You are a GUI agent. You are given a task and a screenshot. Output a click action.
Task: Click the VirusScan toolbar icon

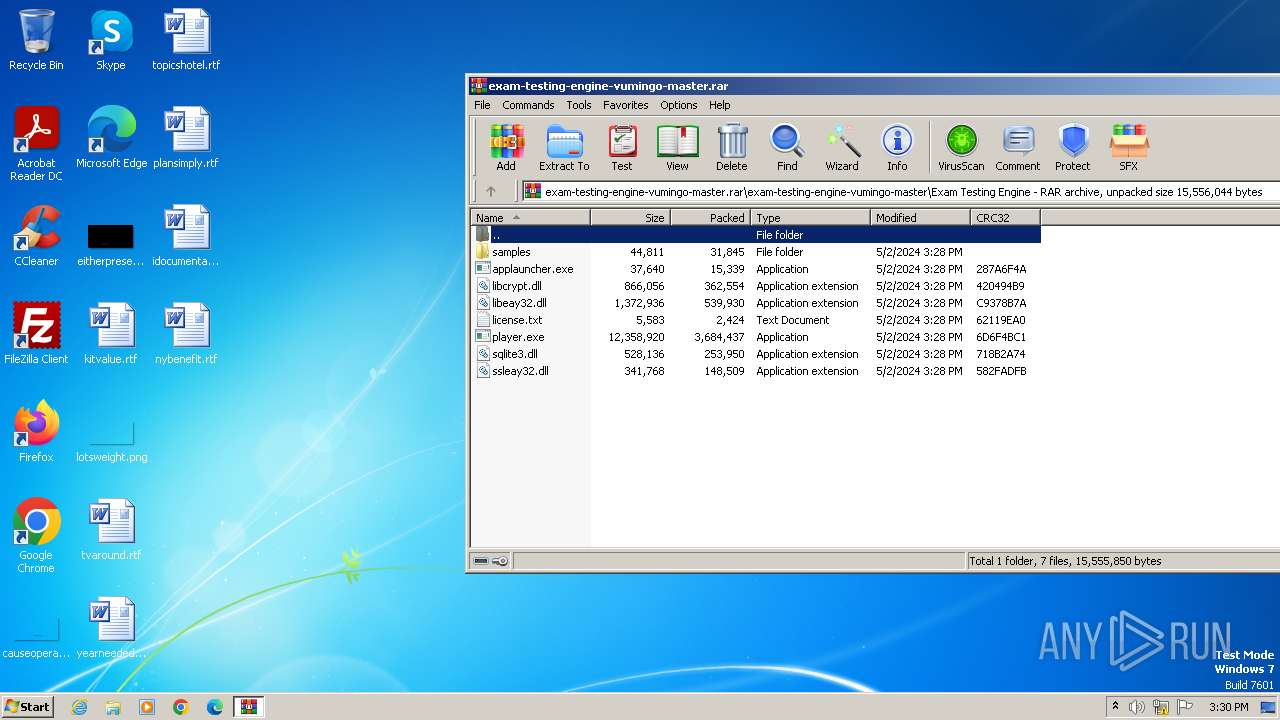[x=961, y=147]
